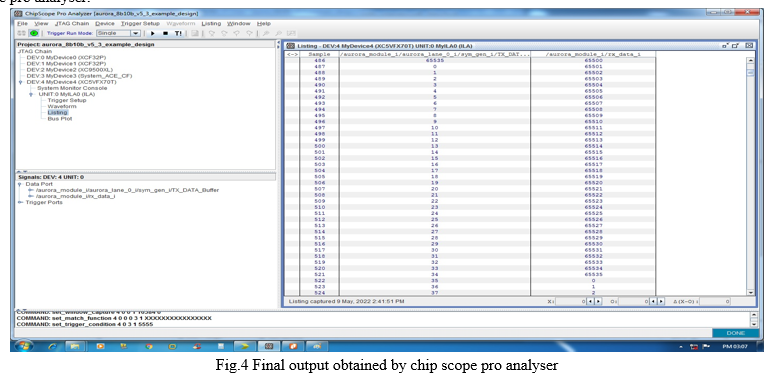Collapse the DEV:4 MyDevice4 tree node

(20, 82)
